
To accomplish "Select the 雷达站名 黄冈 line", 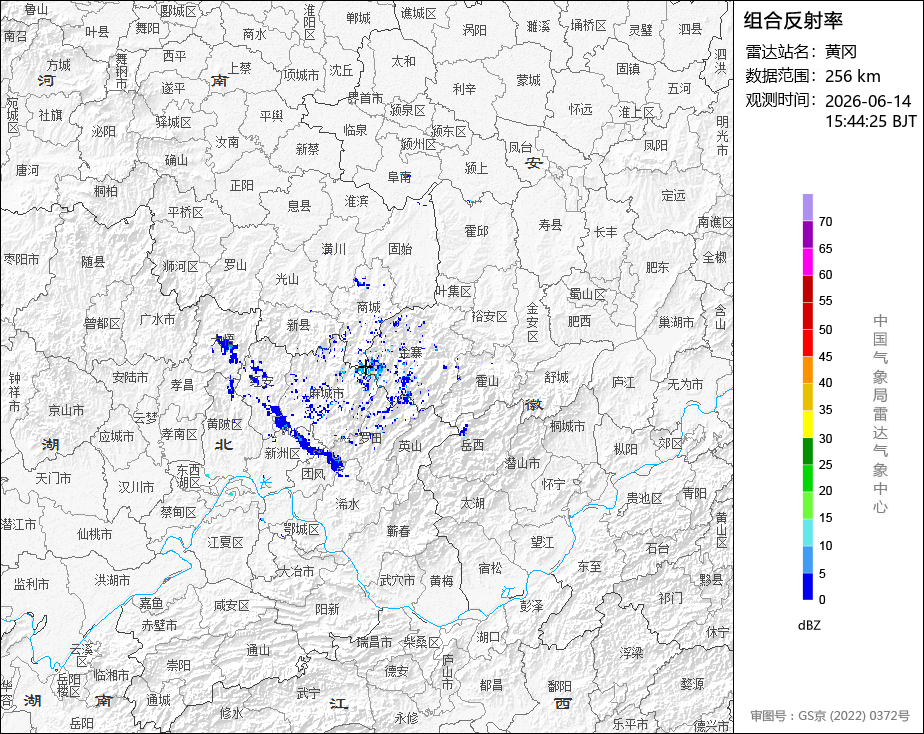I will pos(801,52).
